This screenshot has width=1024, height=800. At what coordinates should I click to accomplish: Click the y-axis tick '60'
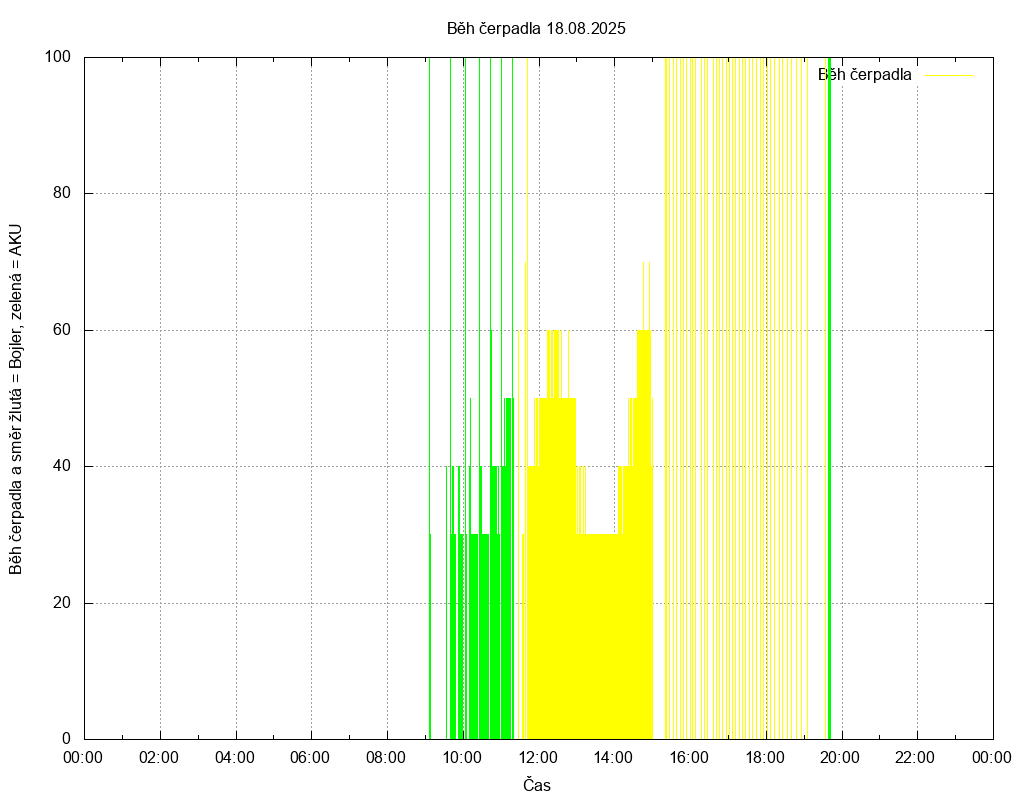(62, 330)
